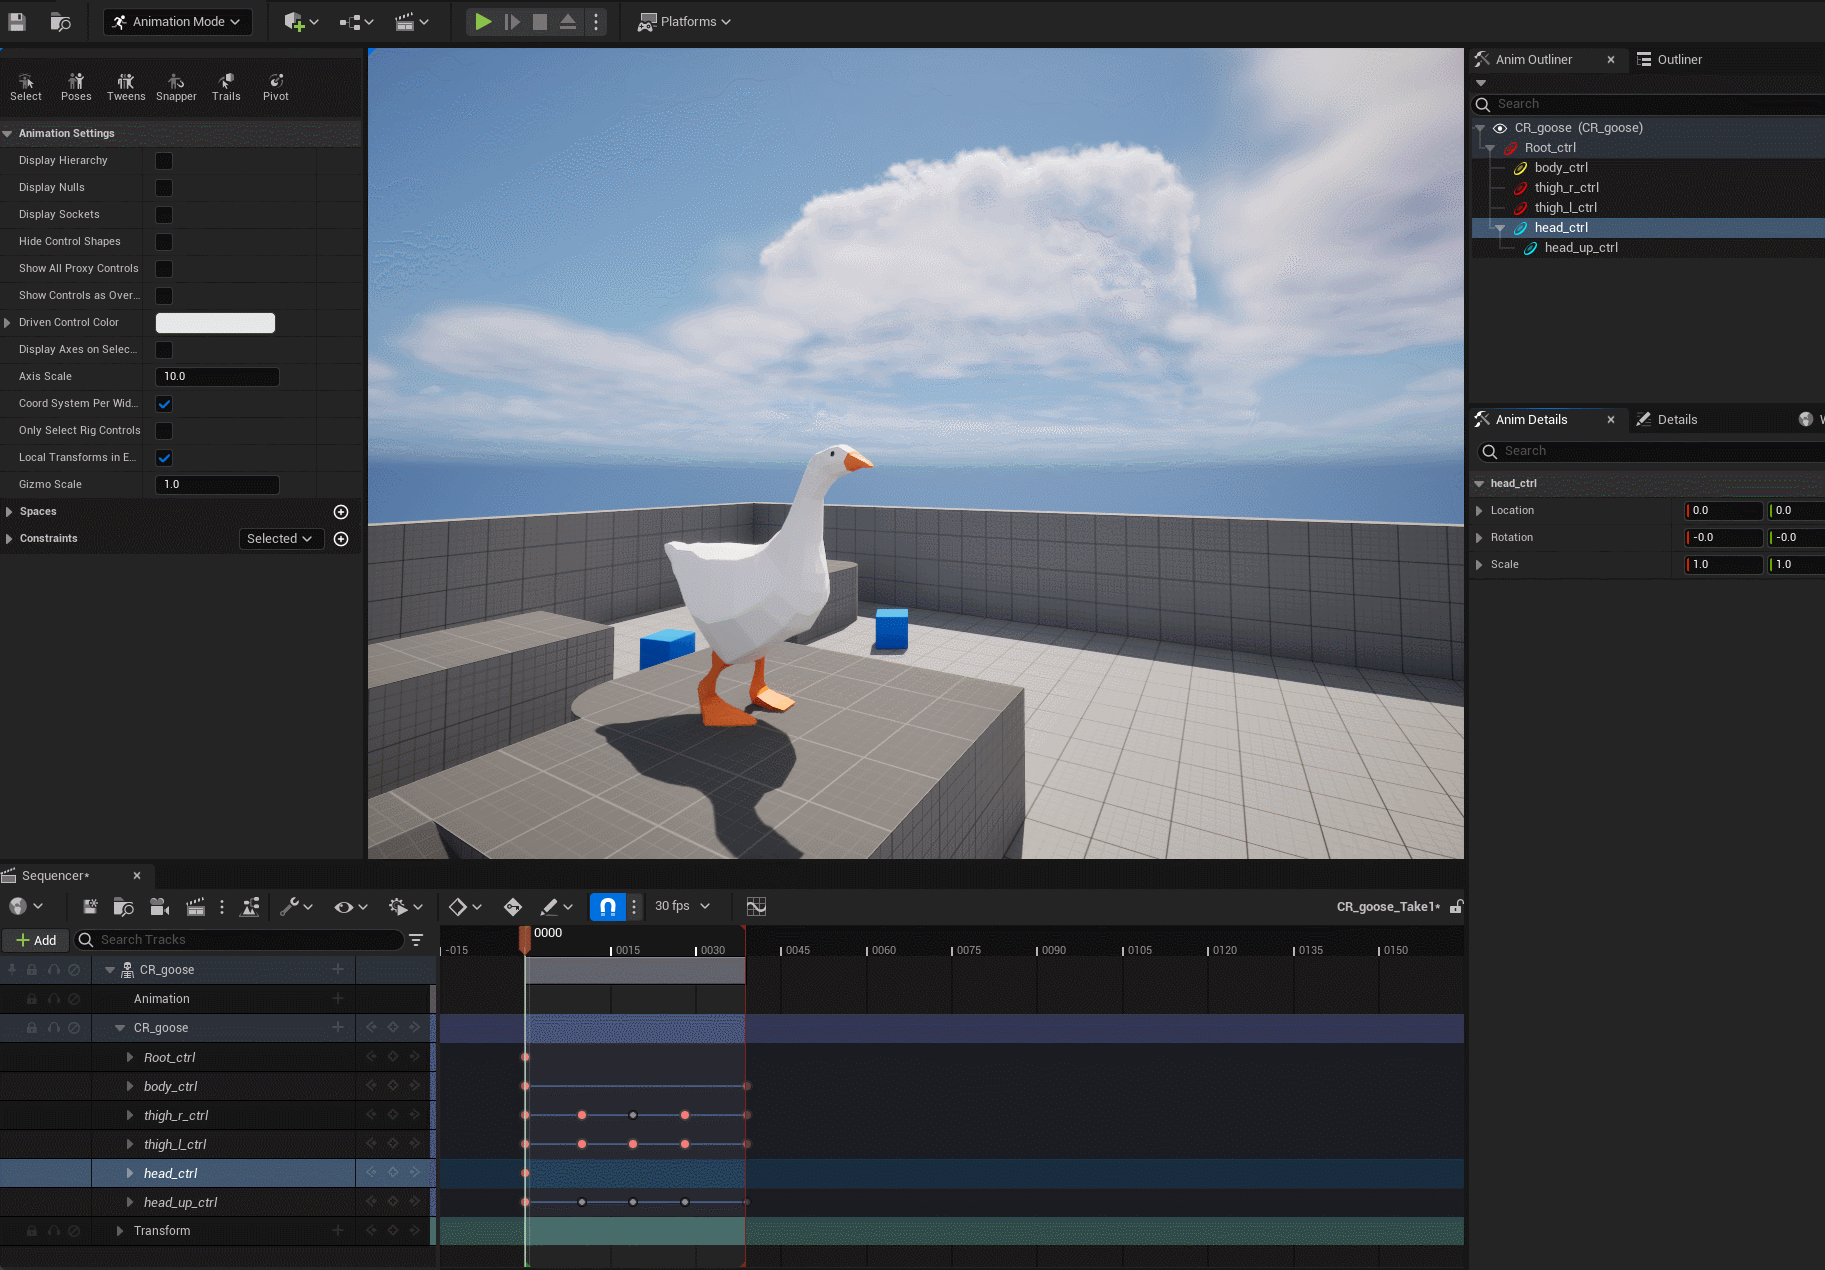Expand body_ctrl track in Sequencer
The width and height of the screenshot is (1825, 1270).
(x=130, y=1086)
